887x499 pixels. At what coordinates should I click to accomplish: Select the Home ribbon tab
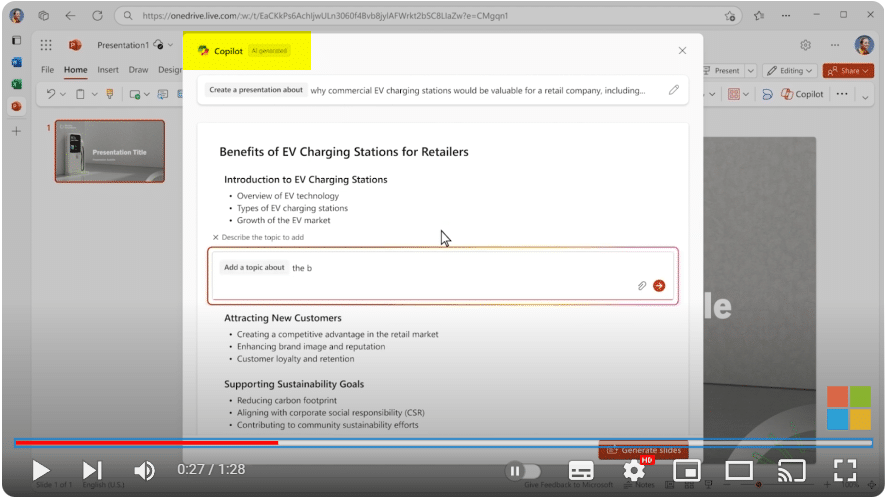coord(75,70)
